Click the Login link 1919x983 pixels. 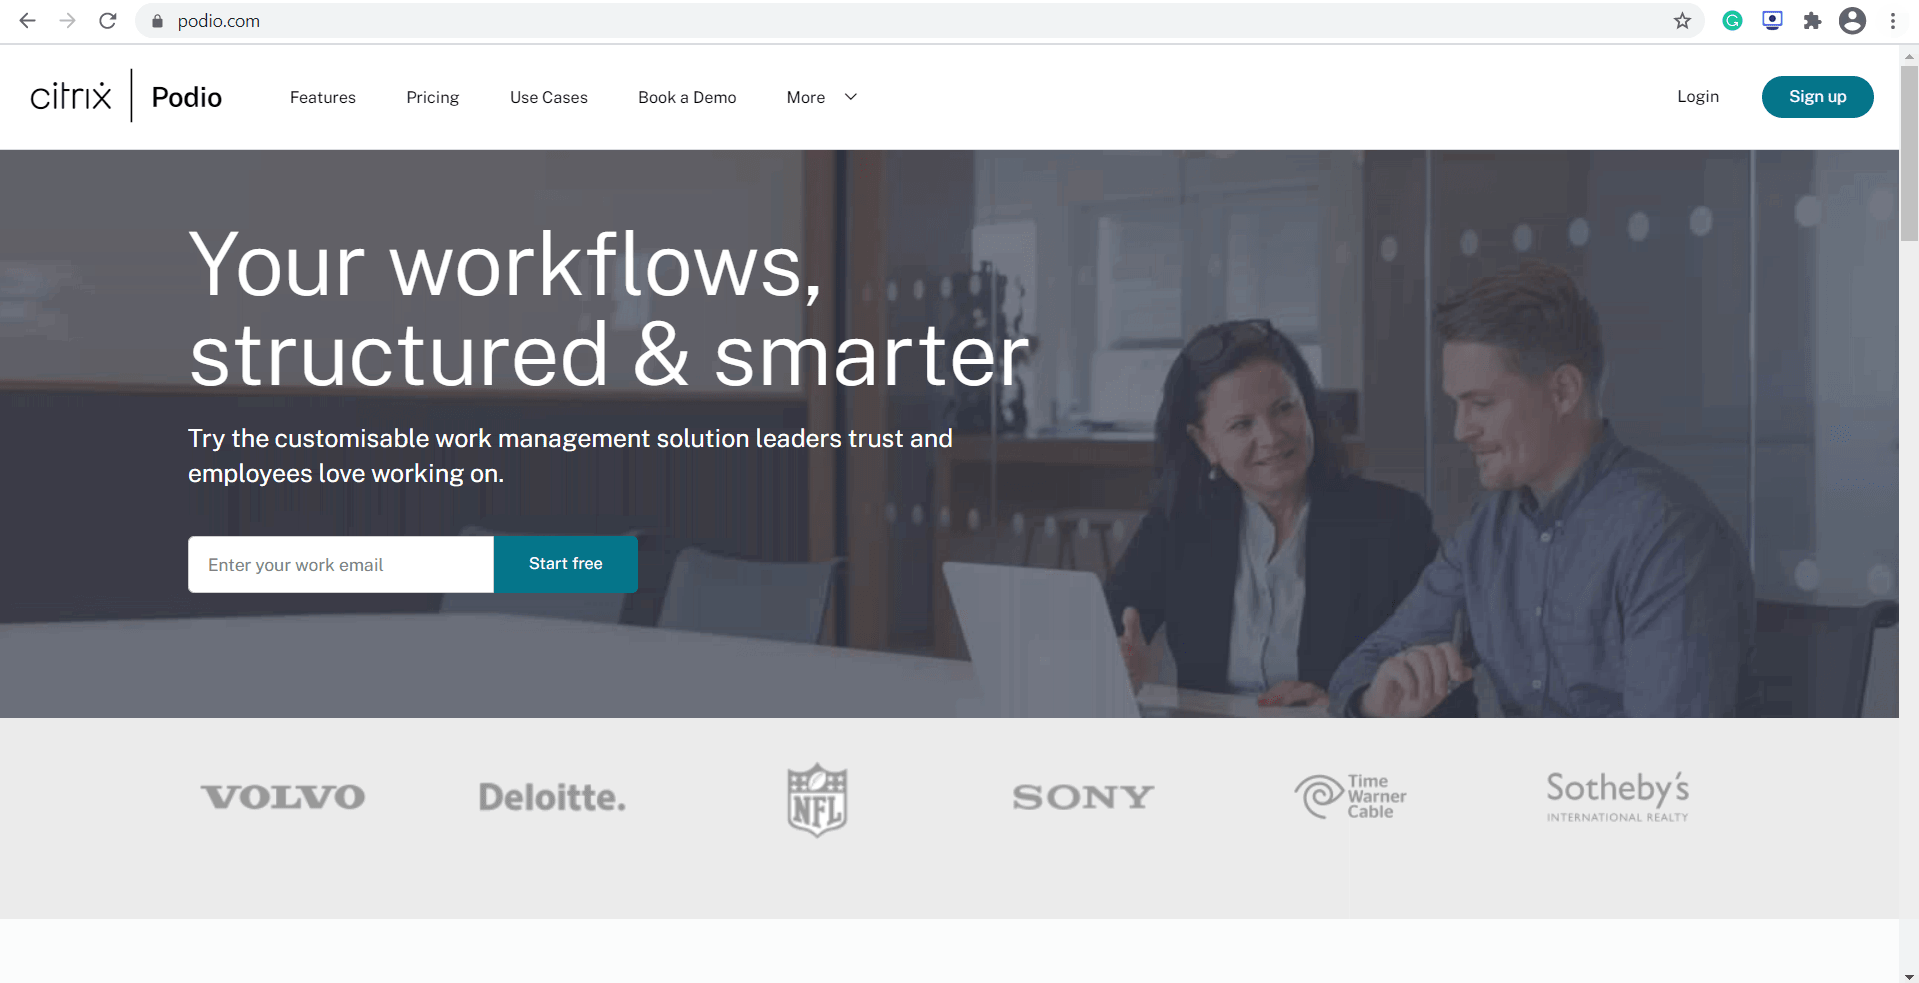point(1698,97)
